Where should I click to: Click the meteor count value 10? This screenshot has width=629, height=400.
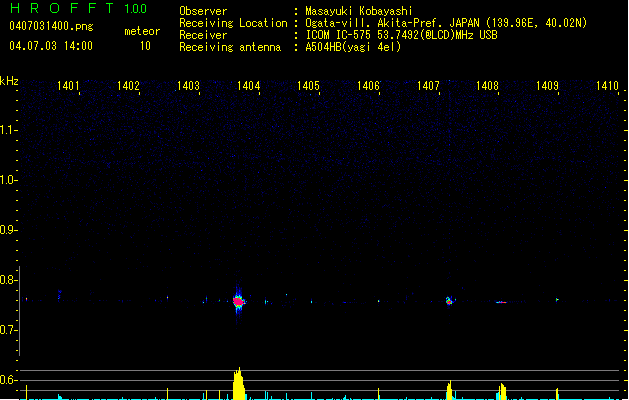145,46
